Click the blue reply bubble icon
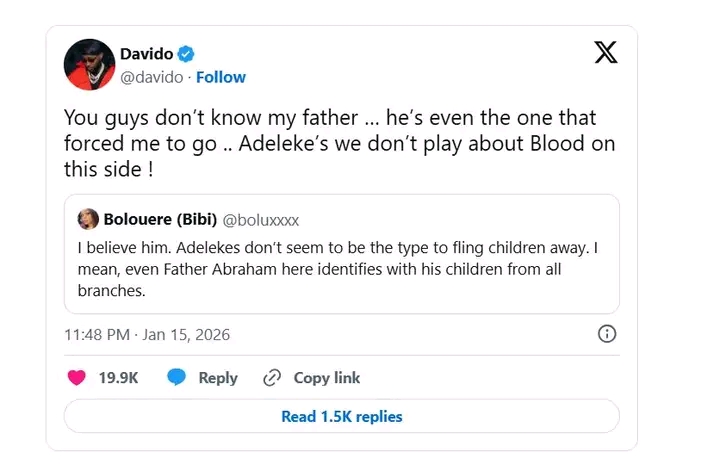720x471 pixels. pyautogui.click(x=177, y=377)
